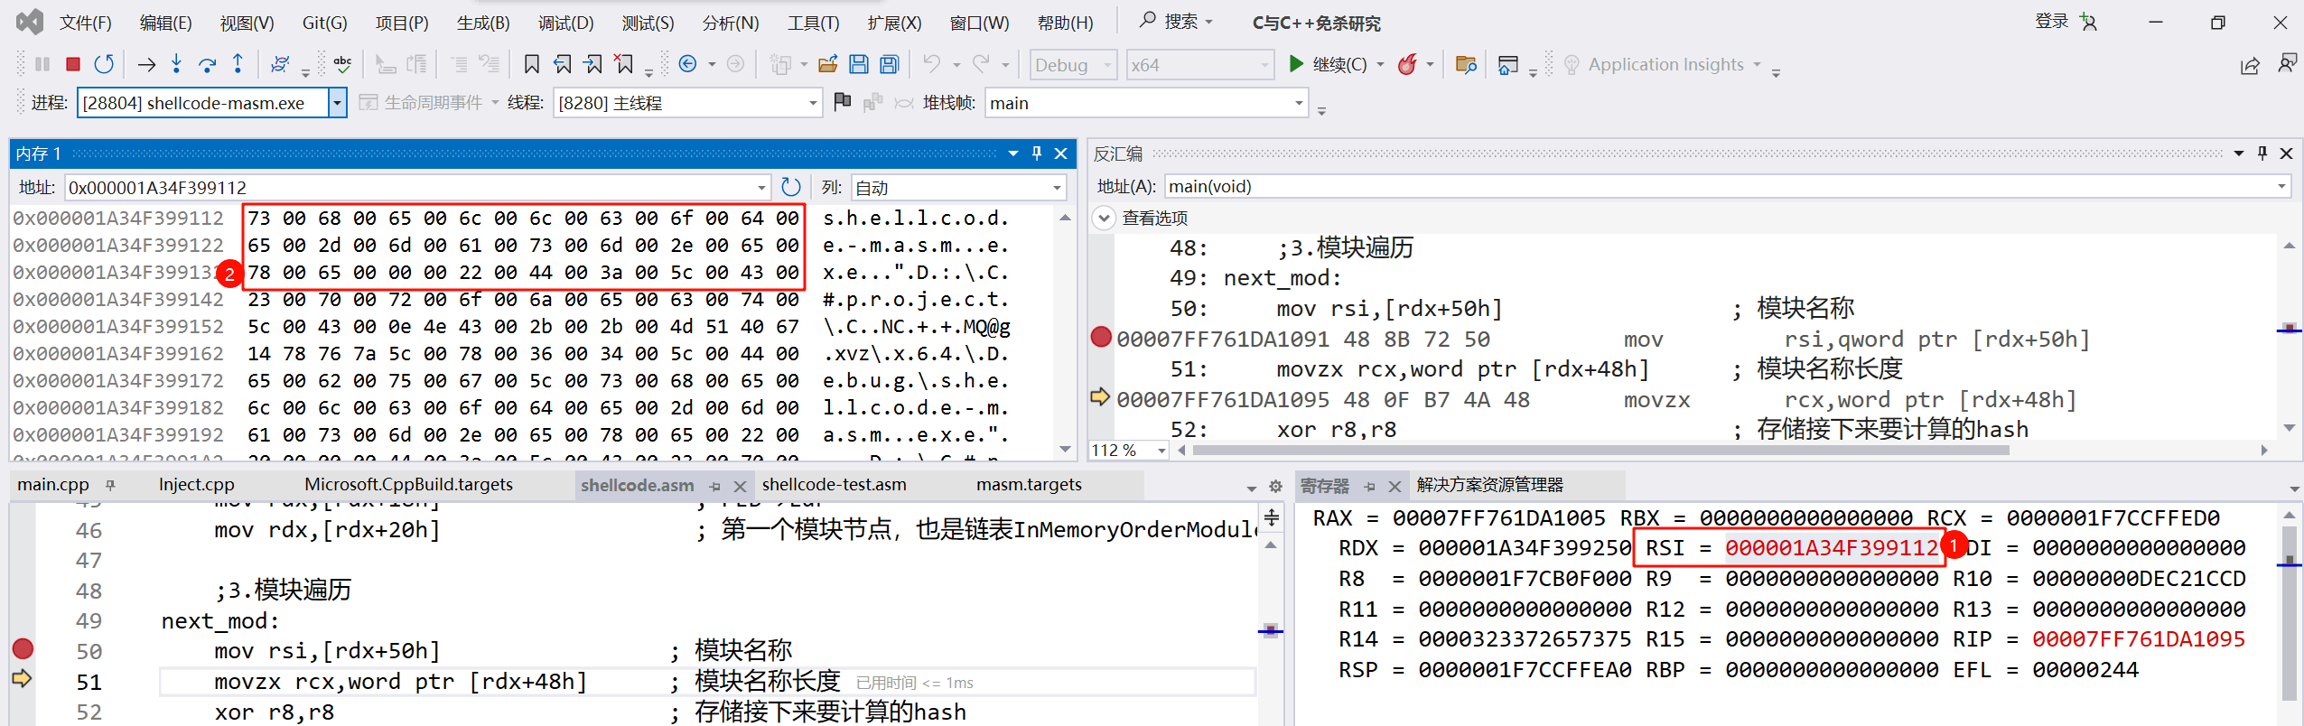
Task: Click the disassembly horizontal scrollbar
Action: (x=1600, y=451)
